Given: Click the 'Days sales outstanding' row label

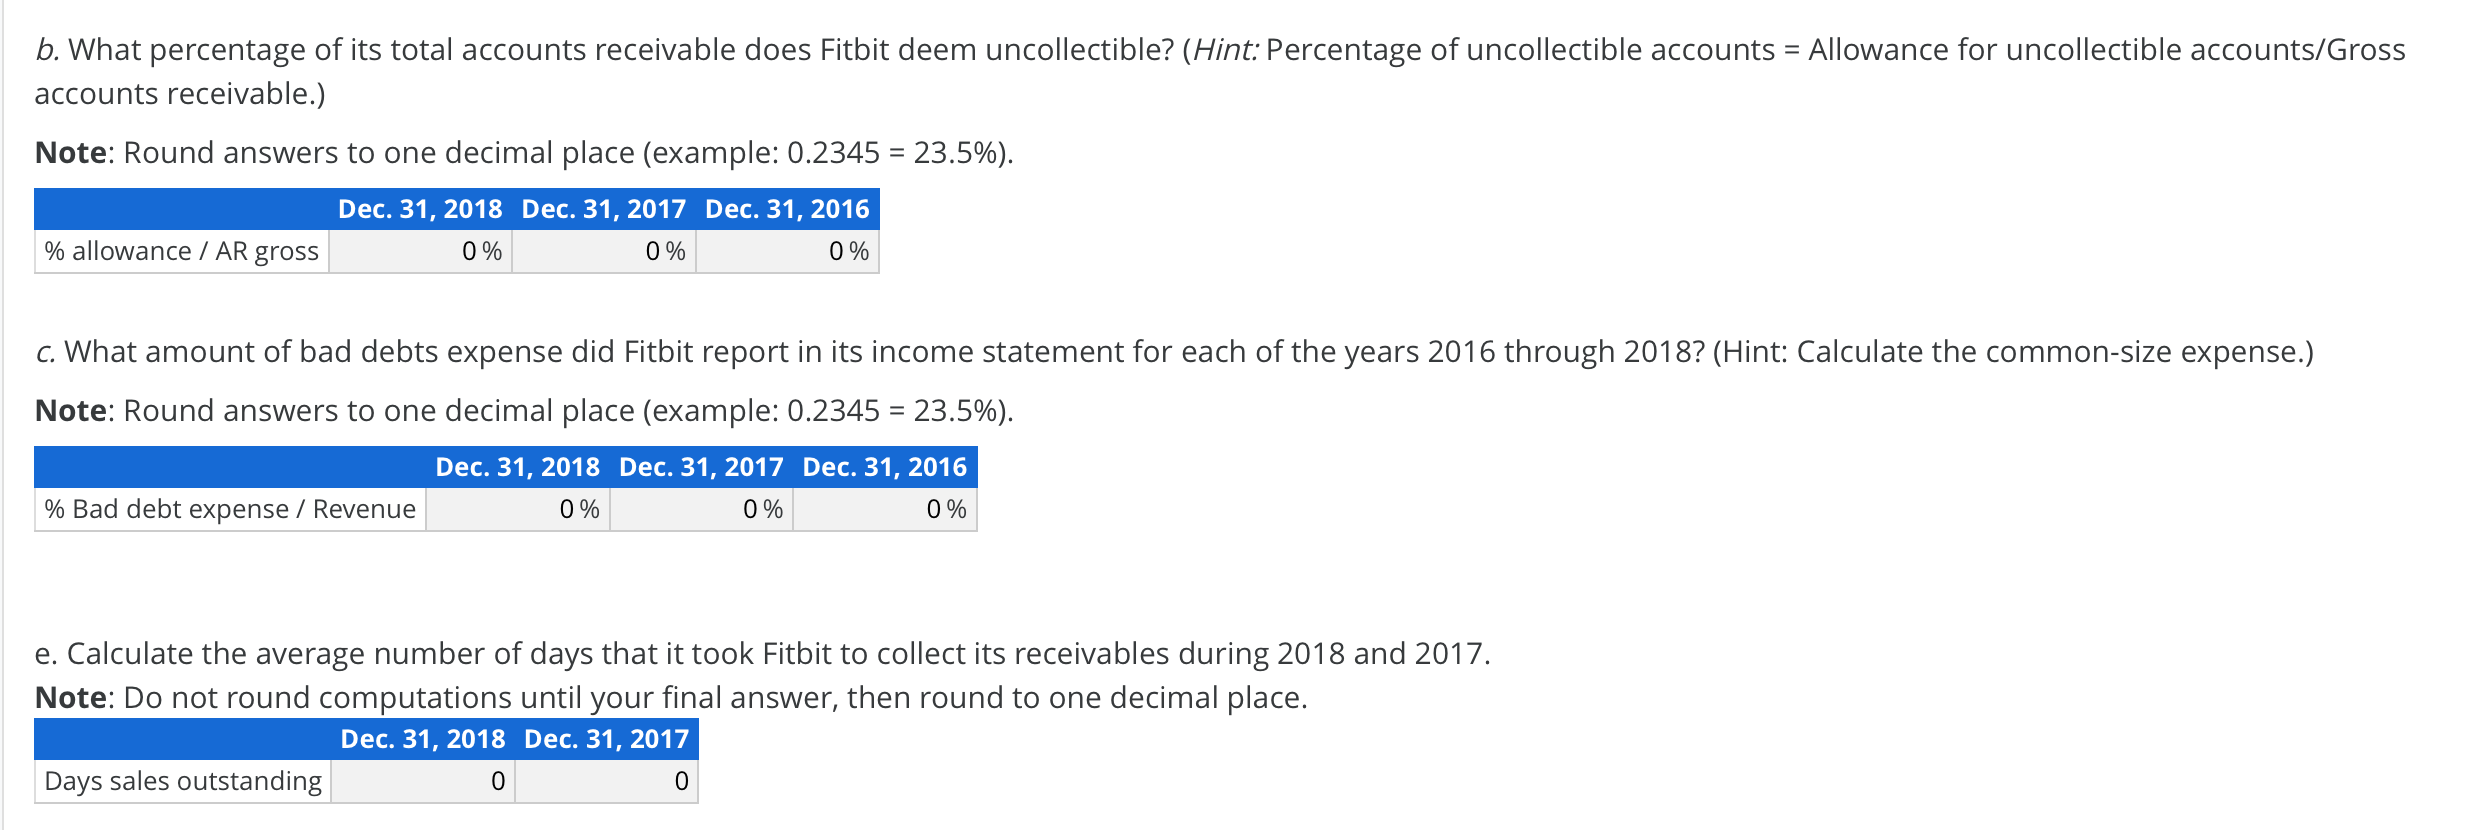Looking at the screenshot, I should [x=183, y=781].
